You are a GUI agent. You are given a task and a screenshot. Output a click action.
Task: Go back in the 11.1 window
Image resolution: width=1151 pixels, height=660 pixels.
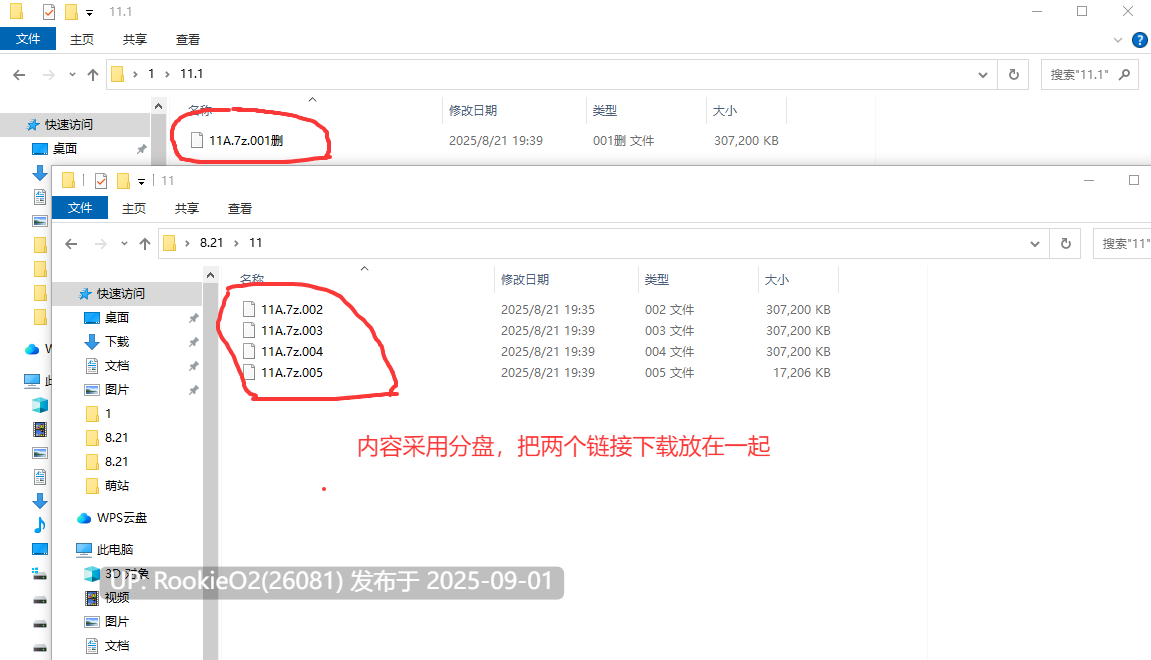coord(19,74)
